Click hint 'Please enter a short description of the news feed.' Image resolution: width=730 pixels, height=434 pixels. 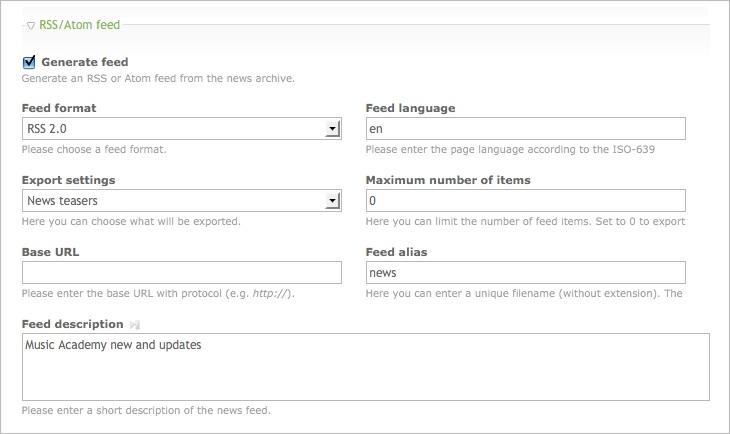click(x=146, y=410)
